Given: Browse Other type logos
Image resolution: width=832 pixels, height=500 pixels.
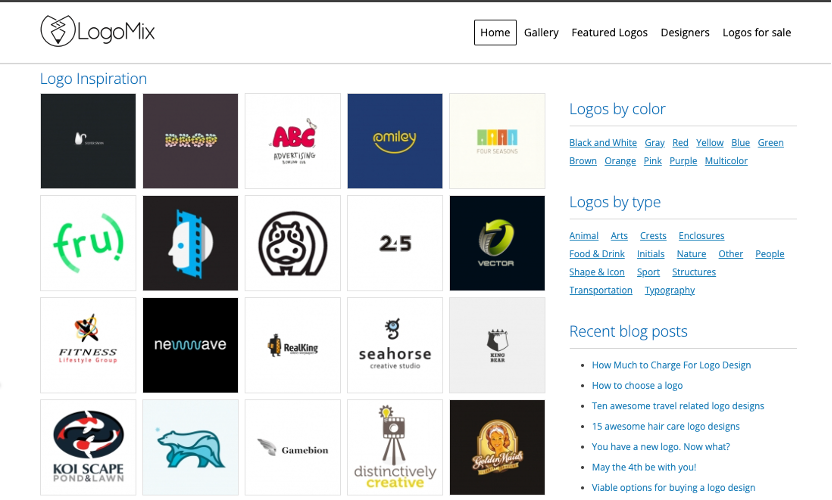Looking at the screenshot, I should (731, 254).
